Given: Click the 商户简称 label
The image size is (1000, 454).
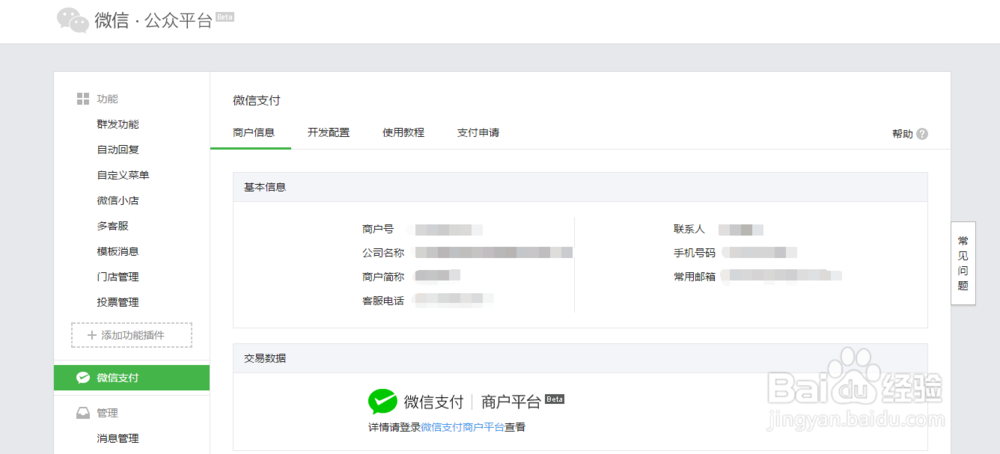Looking at the screenshot, I should (x=383, y=277).
